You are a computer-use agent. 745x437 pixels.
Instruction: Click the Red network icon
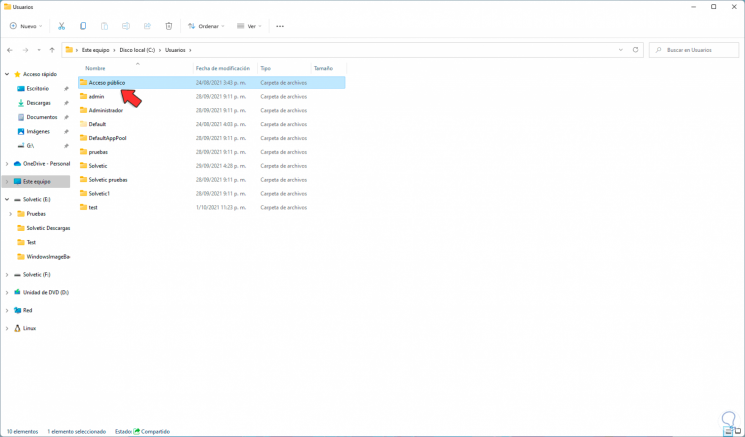coord(18,310)
